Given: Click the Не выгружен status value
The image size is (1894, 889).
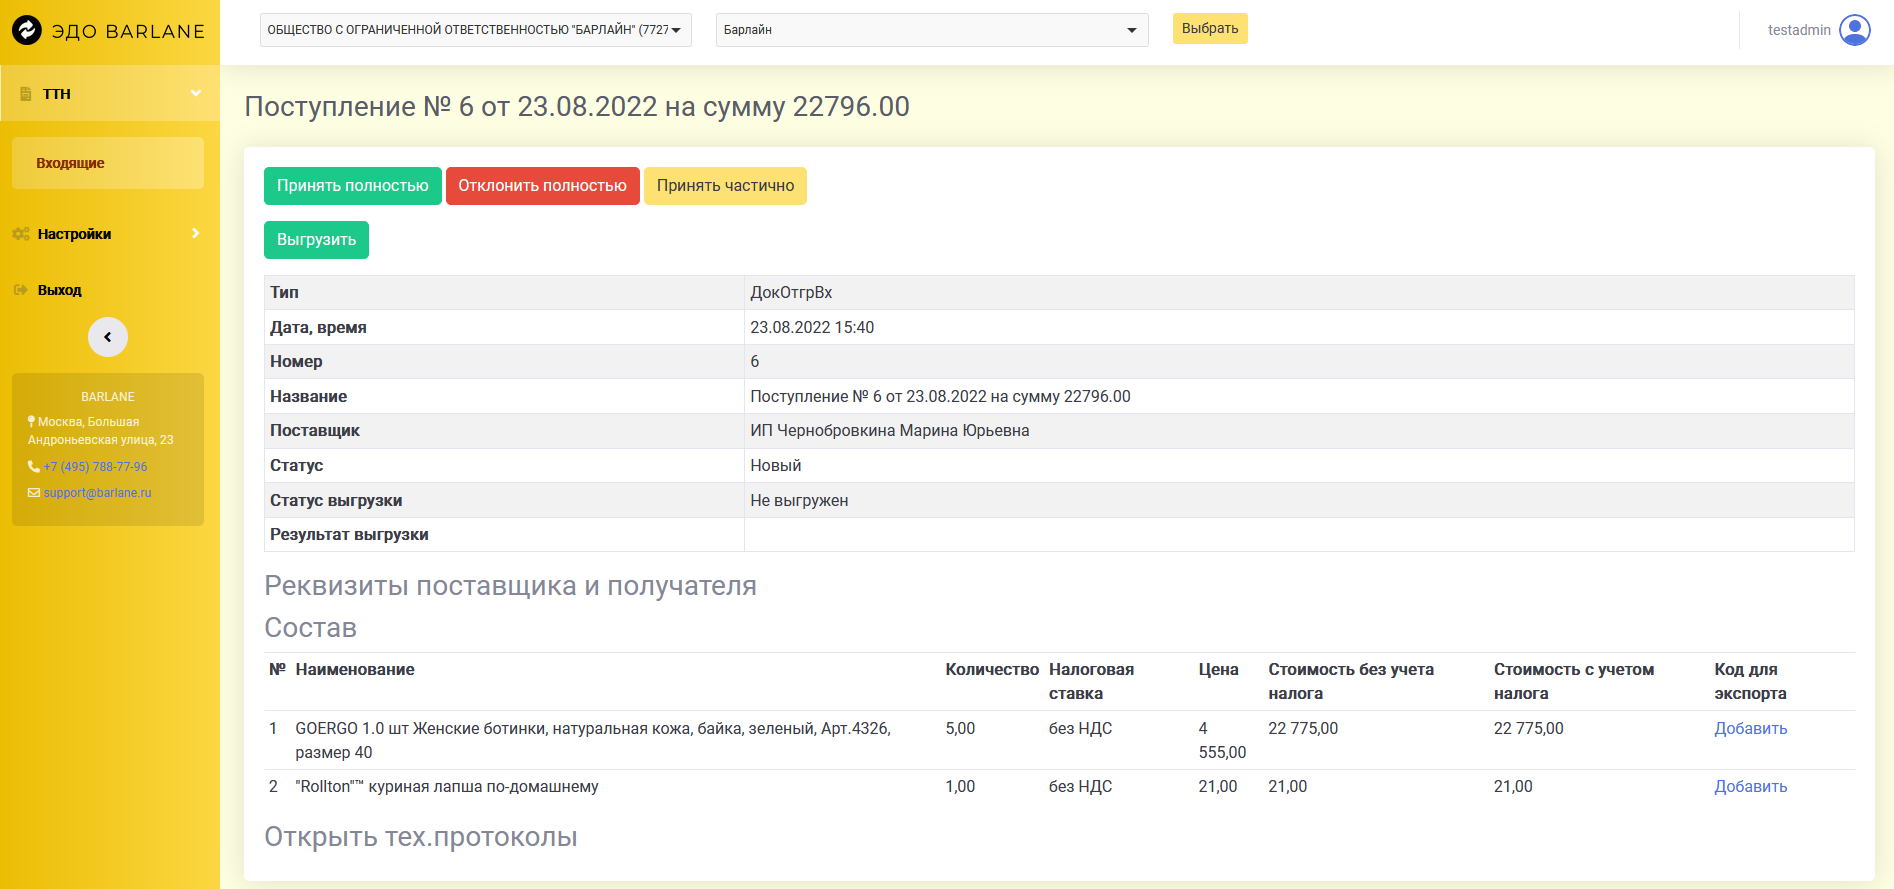Looking at the screenshot, I should [x=799, y=501].
